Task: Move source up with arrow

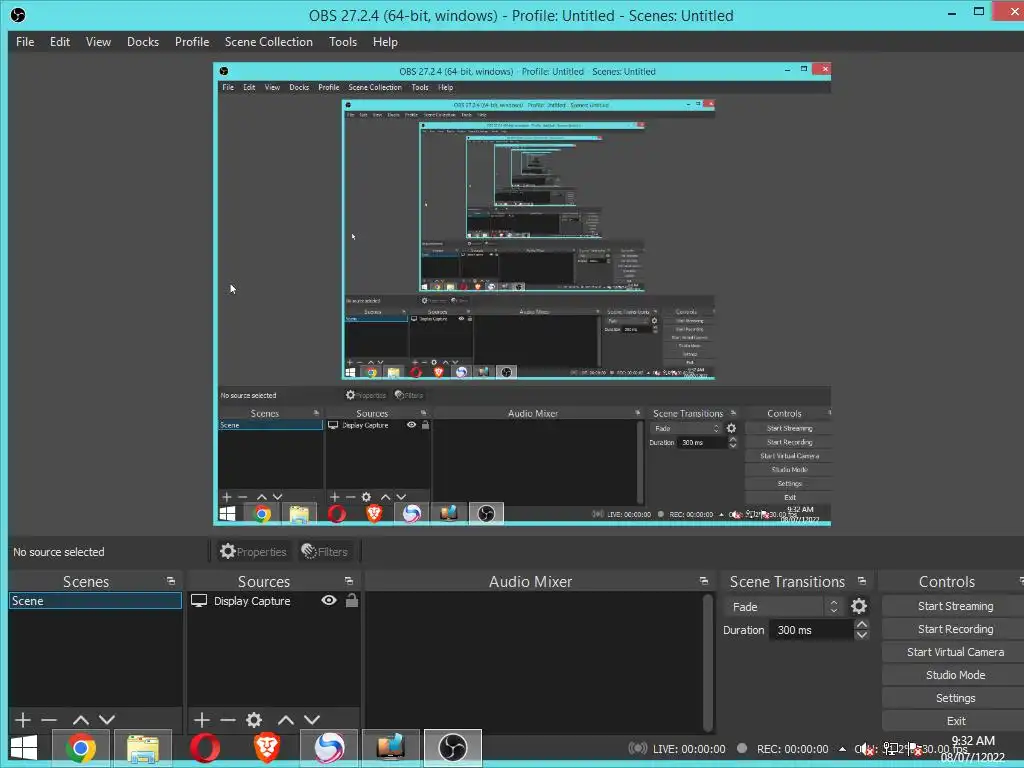Action: [x=285, y=720]
